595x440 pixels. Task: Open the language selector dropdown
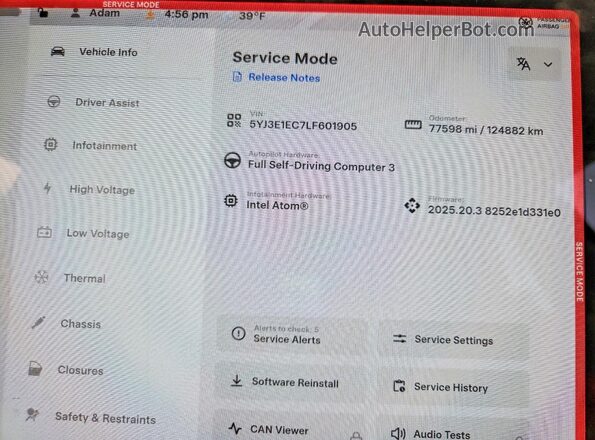534,64
